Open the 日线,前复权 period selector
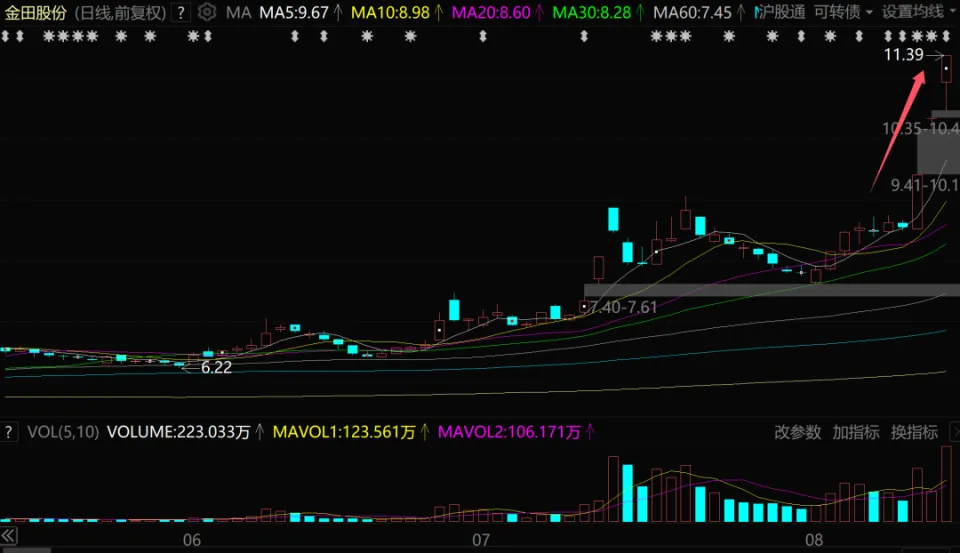This screenshot has width=960, height=553. tap(120, 12)
